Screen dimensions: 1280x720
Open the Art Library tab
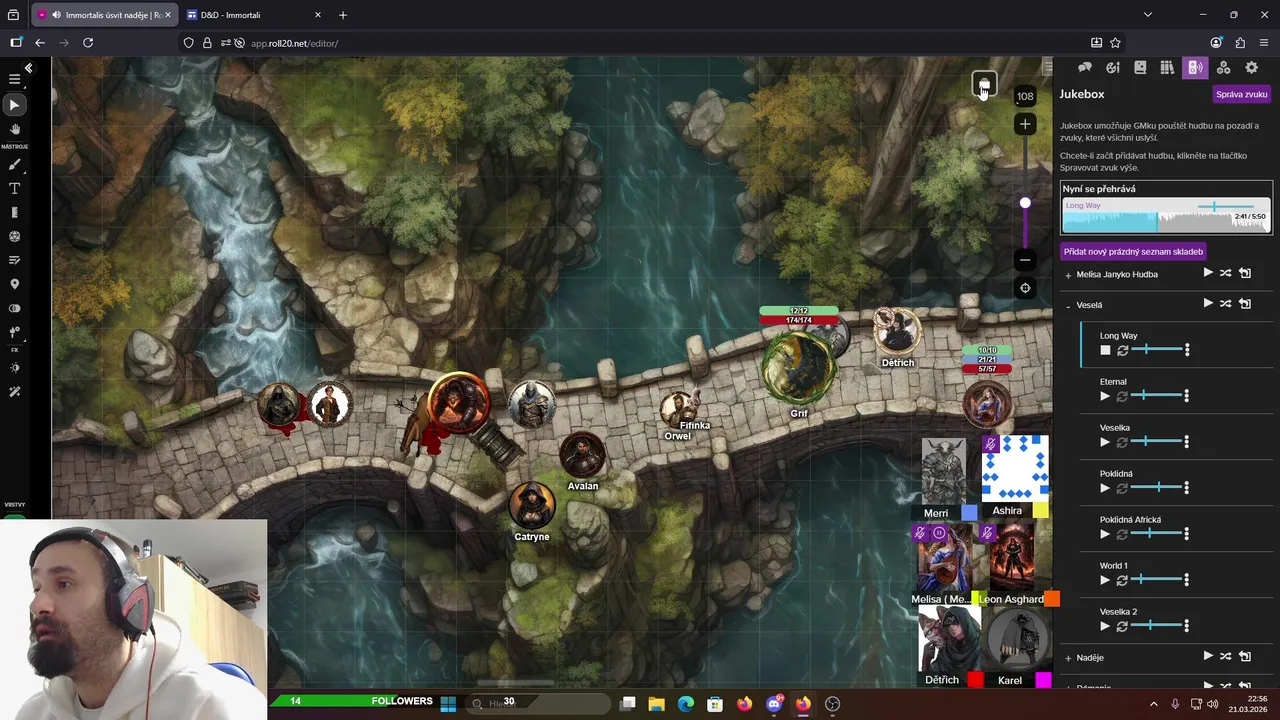1113,68
